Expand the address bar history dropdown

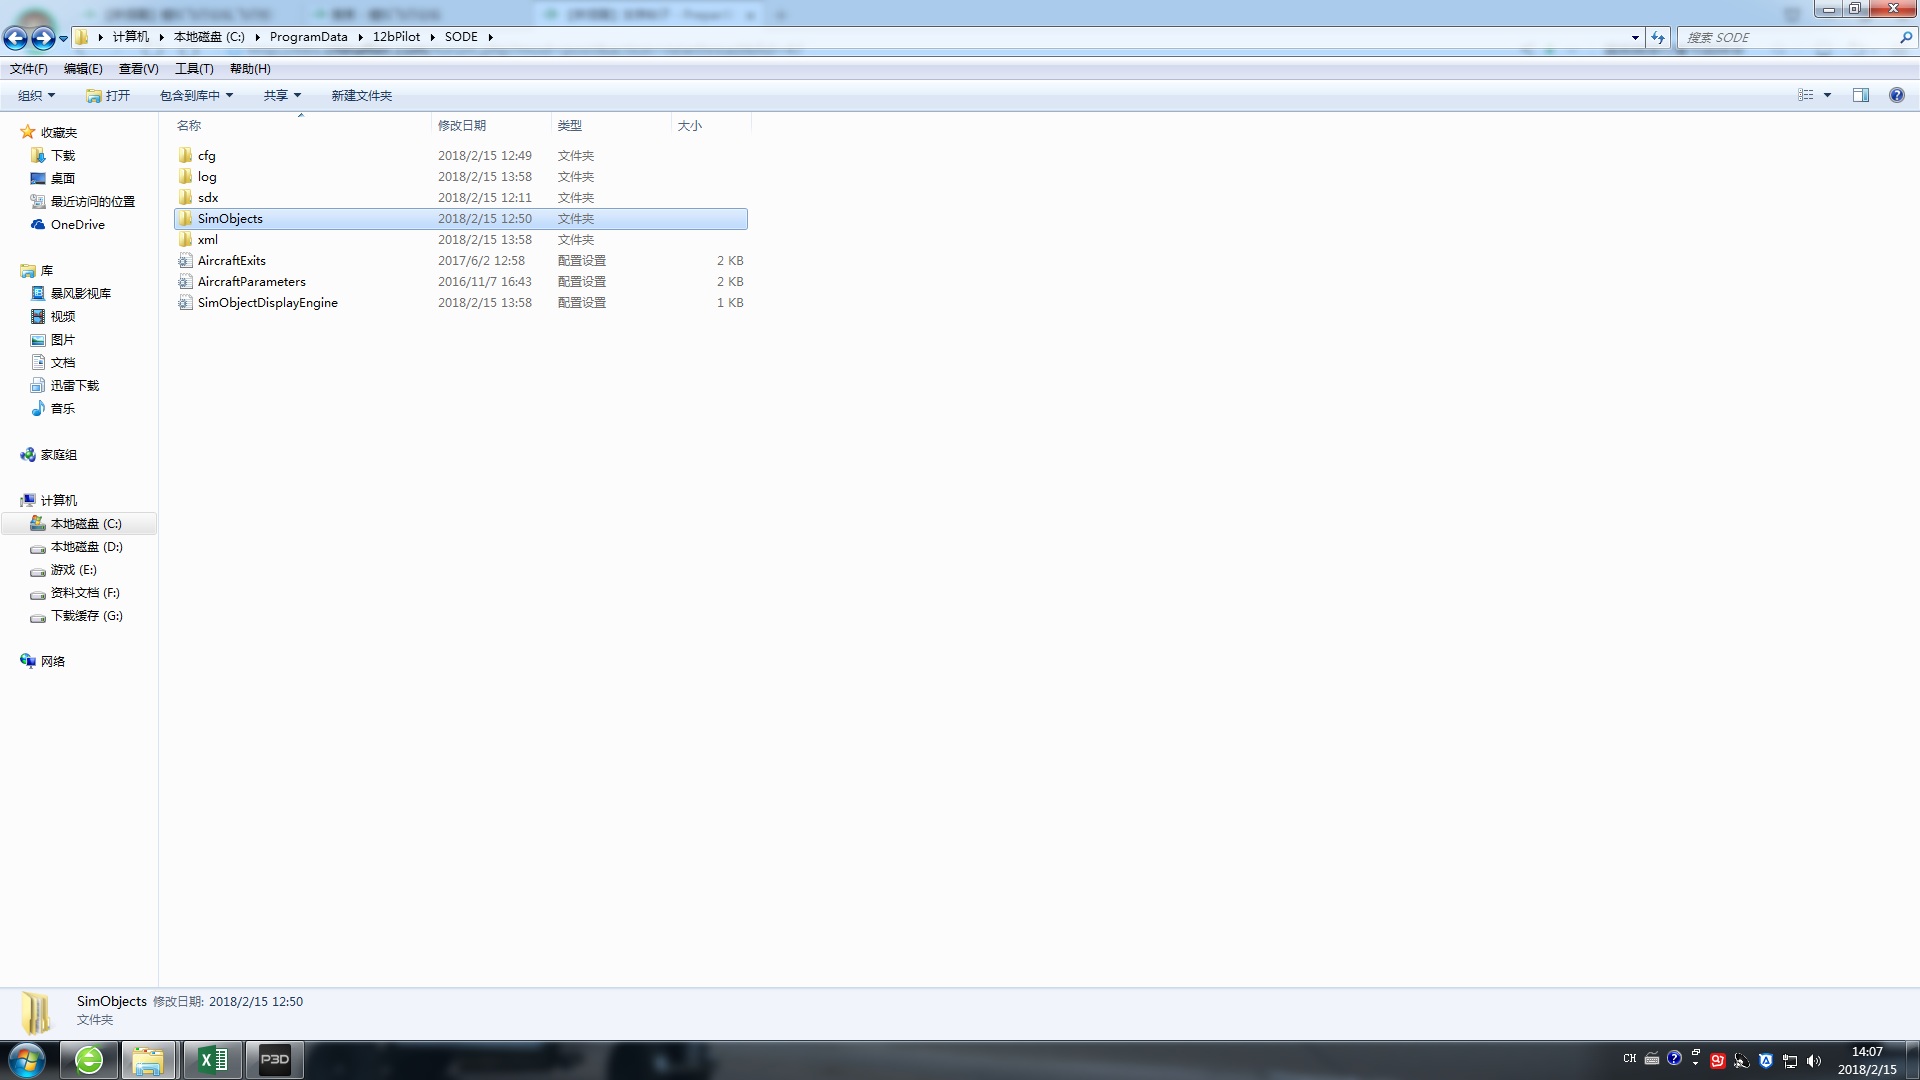(x=1635, y=38)
